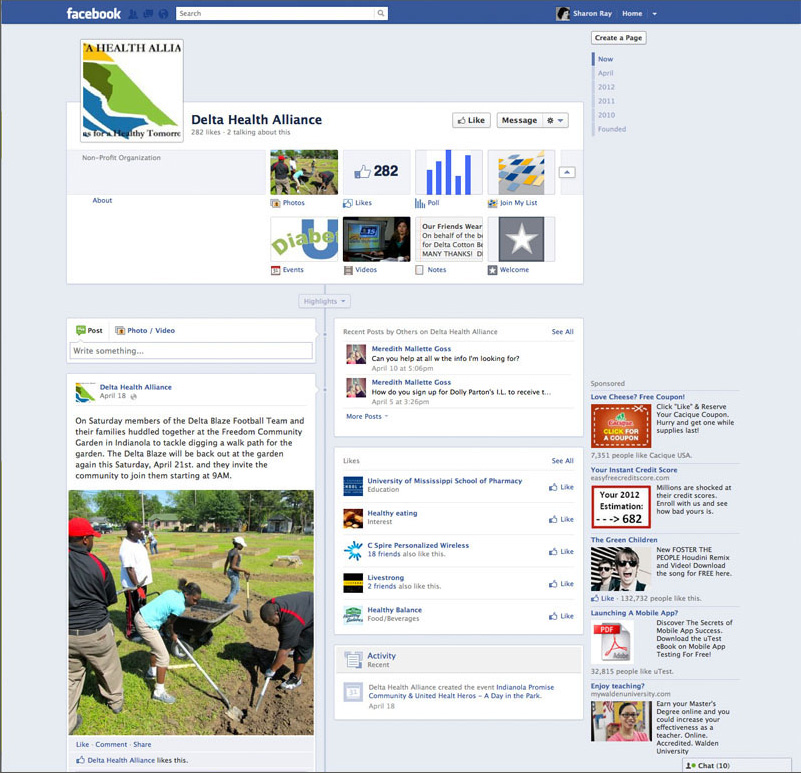Comment on the April 18 post
Viewport: 801px width, 774px height.
(x=111, y=744)
